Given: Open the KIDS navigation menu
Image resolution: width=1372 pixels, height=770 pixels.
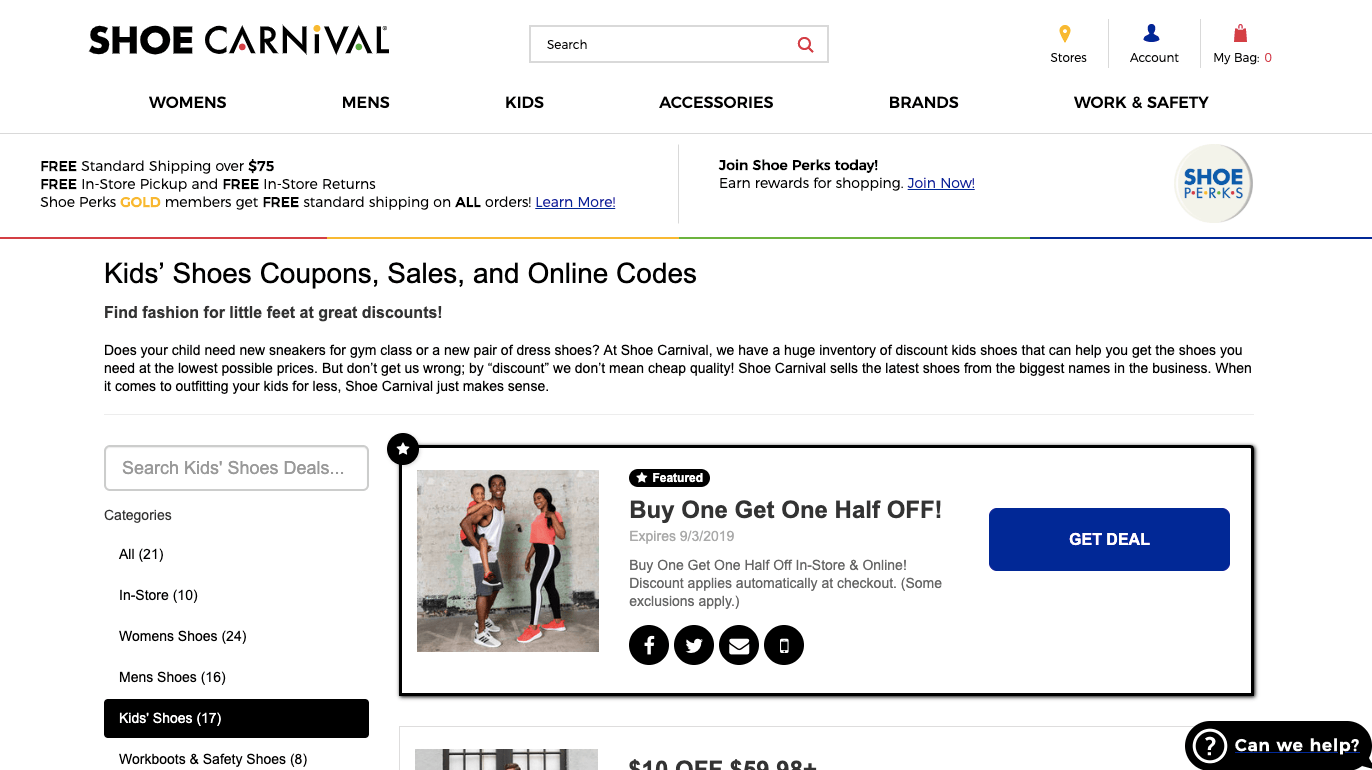Looking at the screenshot, I should (525, 102).
